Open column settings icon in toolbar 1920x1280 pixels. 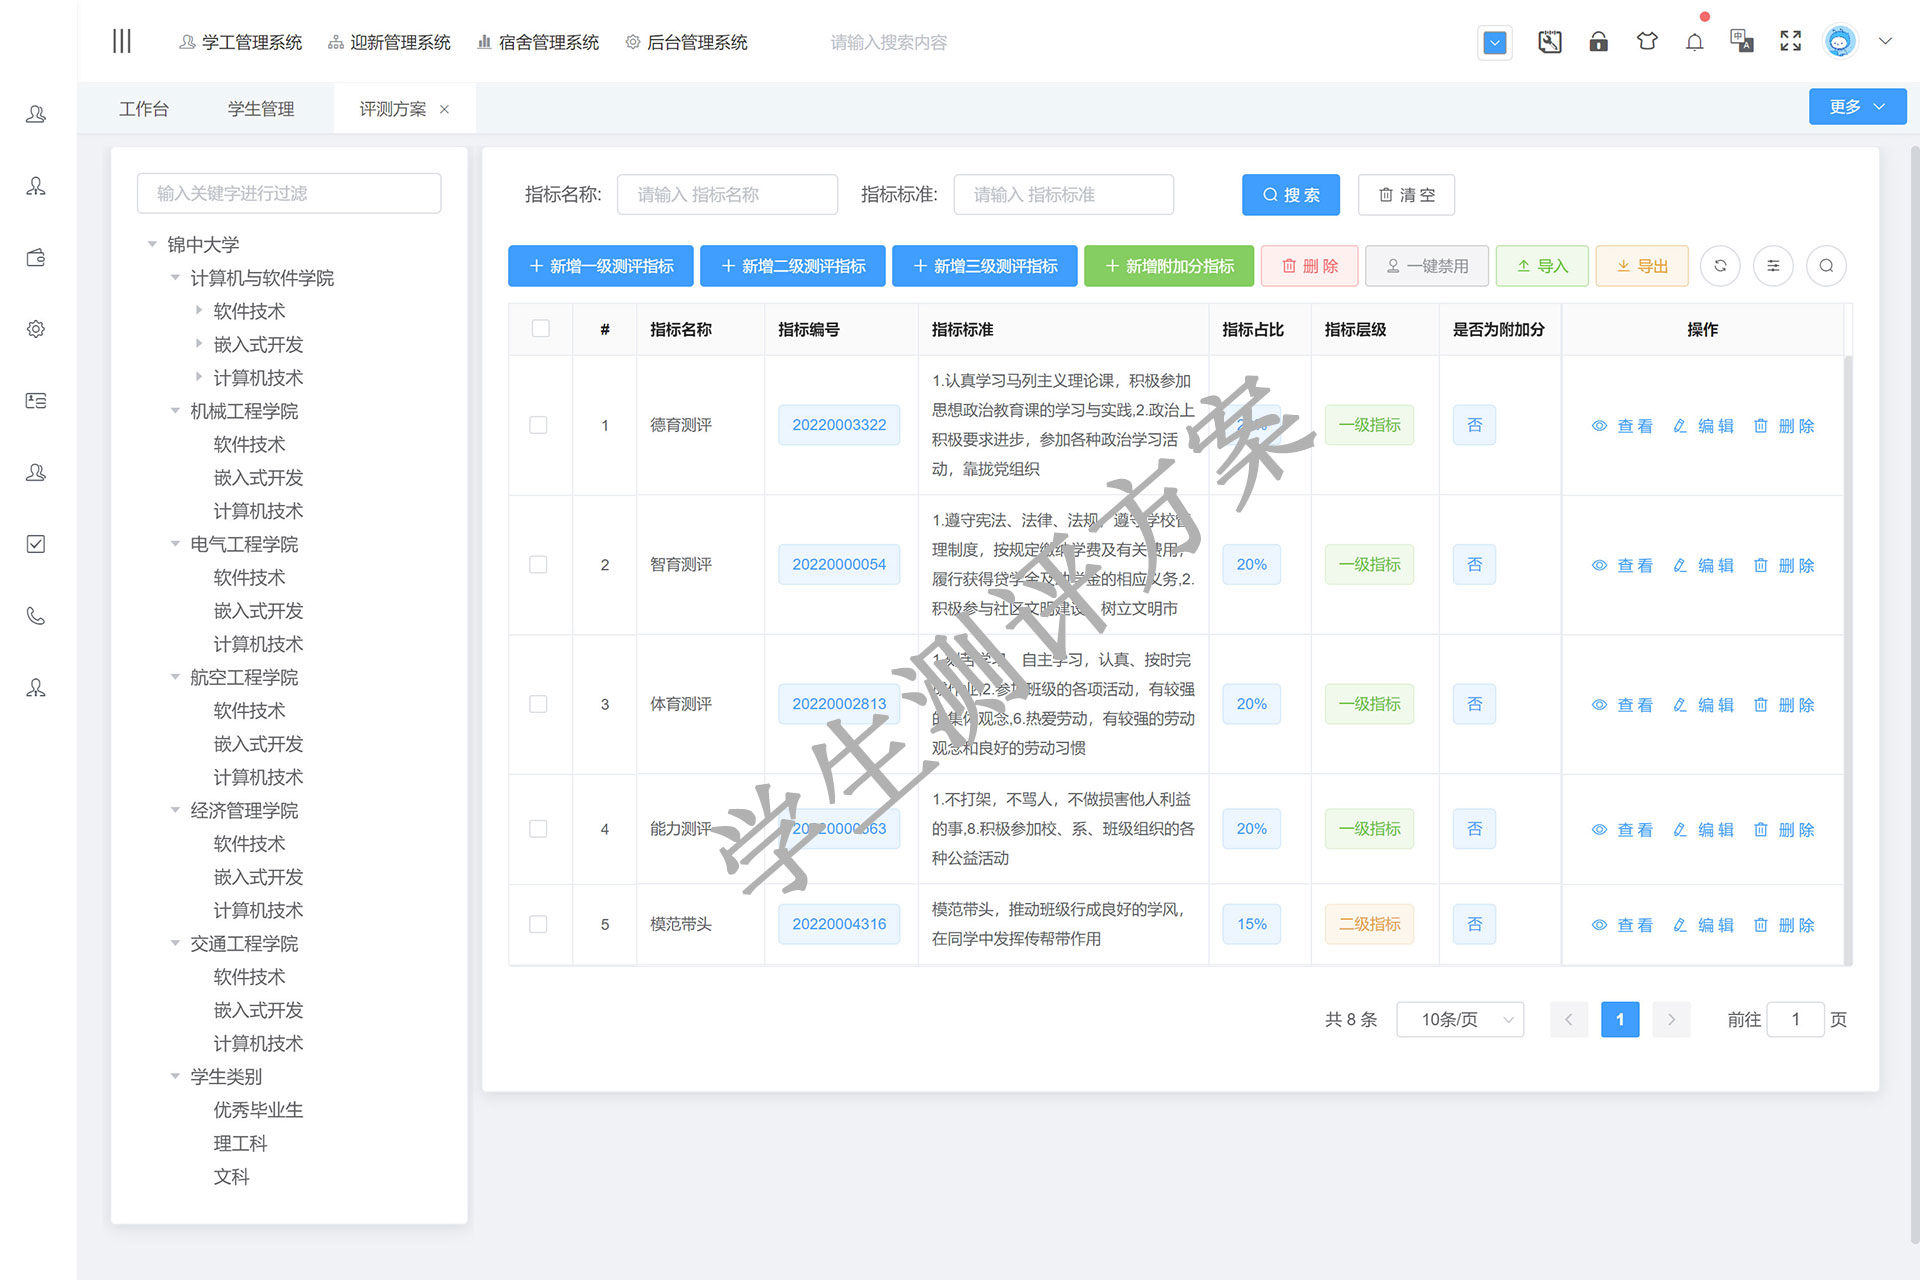(1773, 266)
